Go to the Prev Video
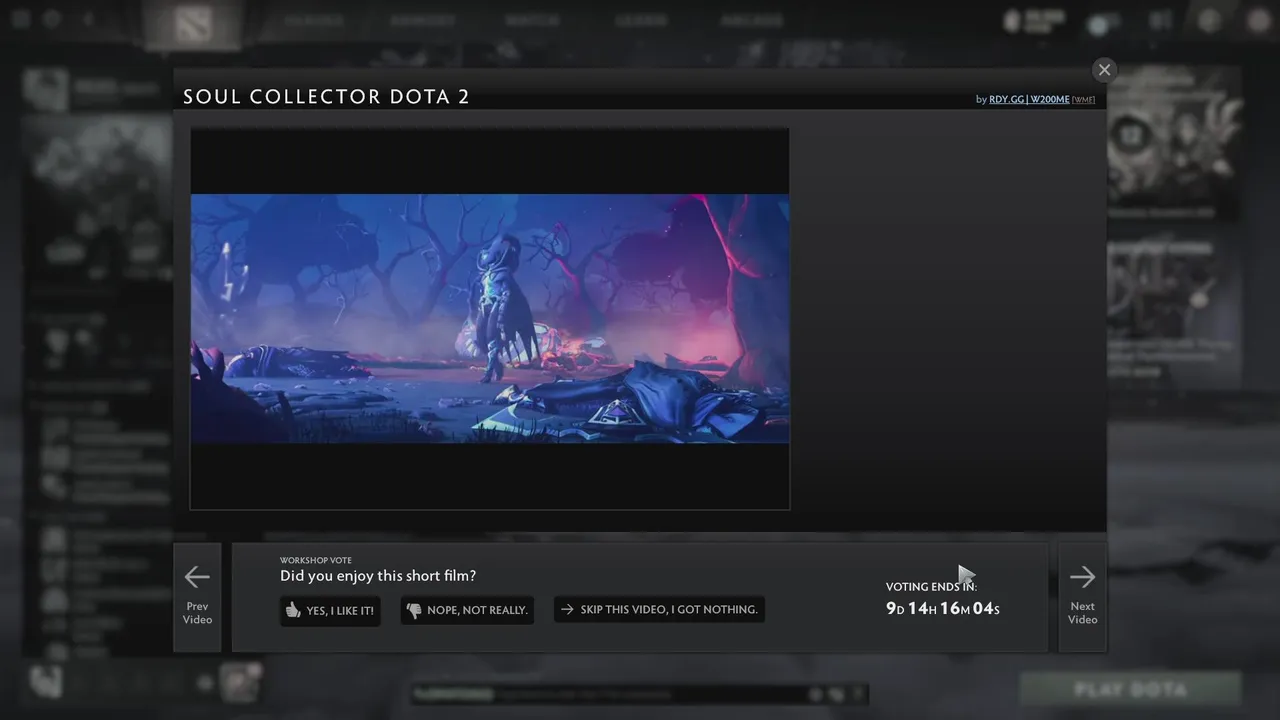 pos(197,597)
